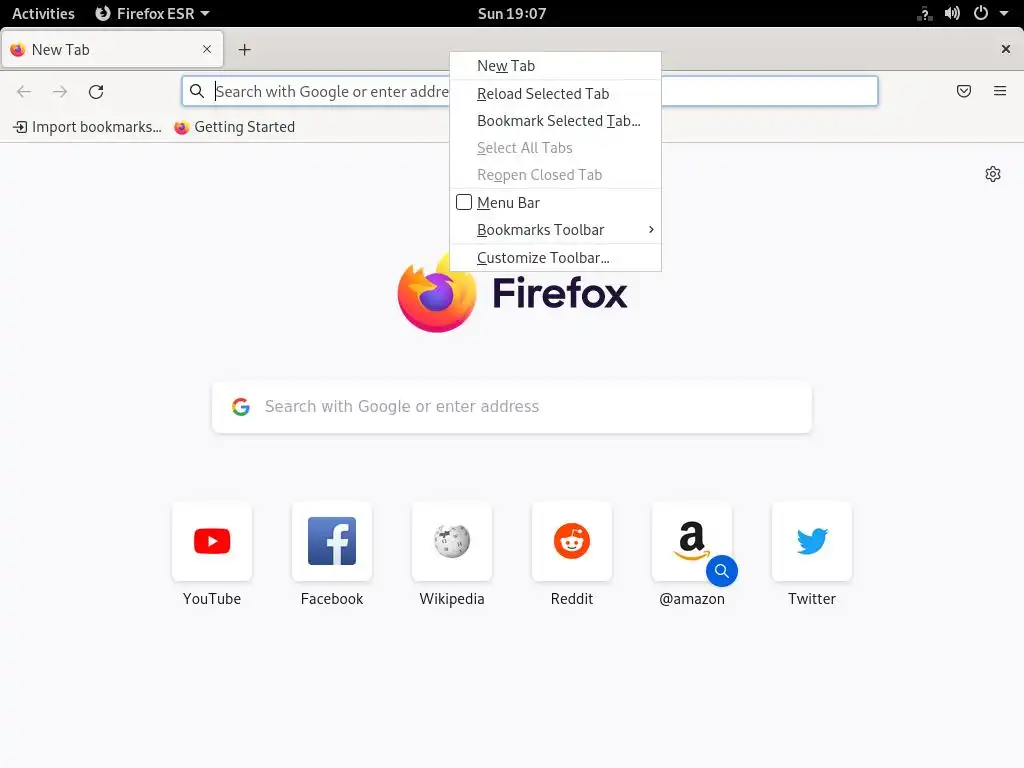Open the Twitter shortcut tile
Image resolution: width=1024 pixels, height=768 pixels.
[x=812, y=541]
